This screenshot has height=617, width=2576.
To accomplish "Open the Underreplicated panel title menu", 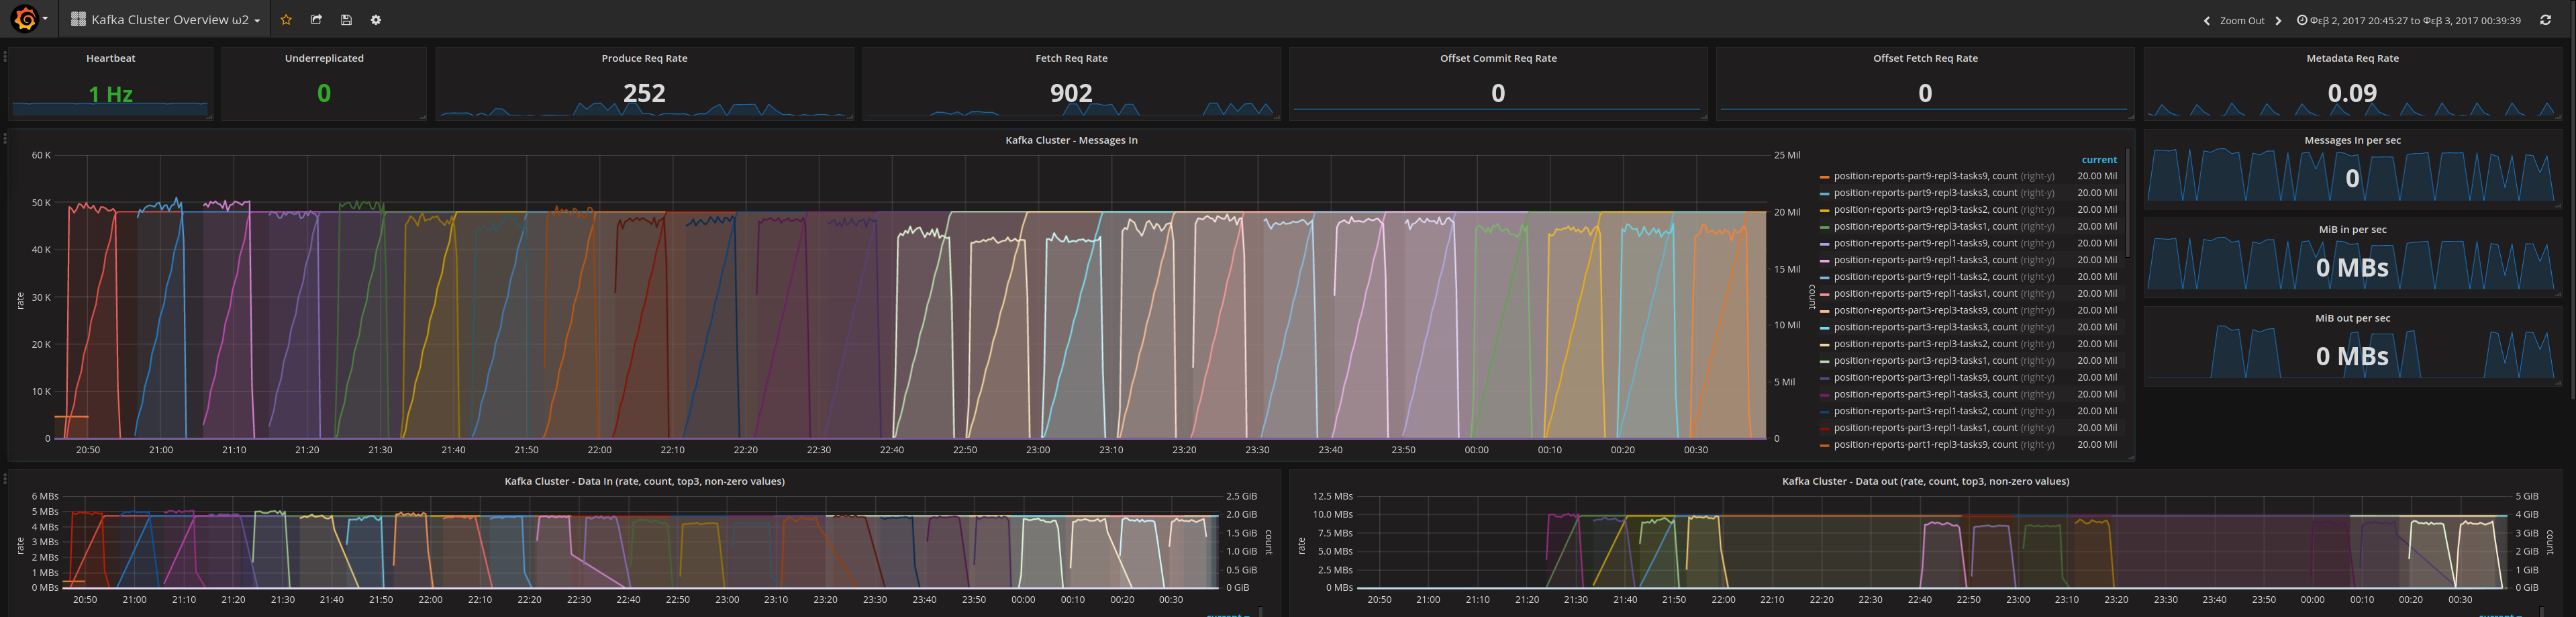I will click(324, 58).
